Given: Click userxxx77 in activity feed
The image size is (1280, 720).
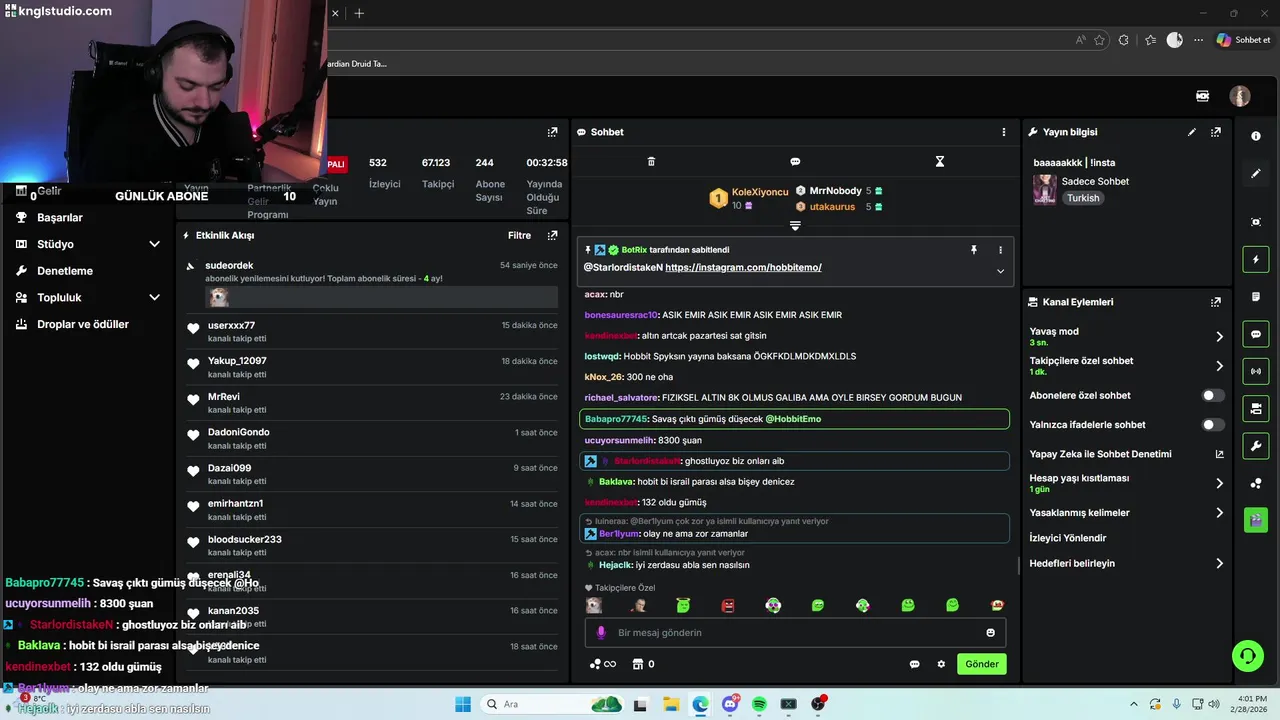Looking at the screenshot, I should (x=231, y=326).
